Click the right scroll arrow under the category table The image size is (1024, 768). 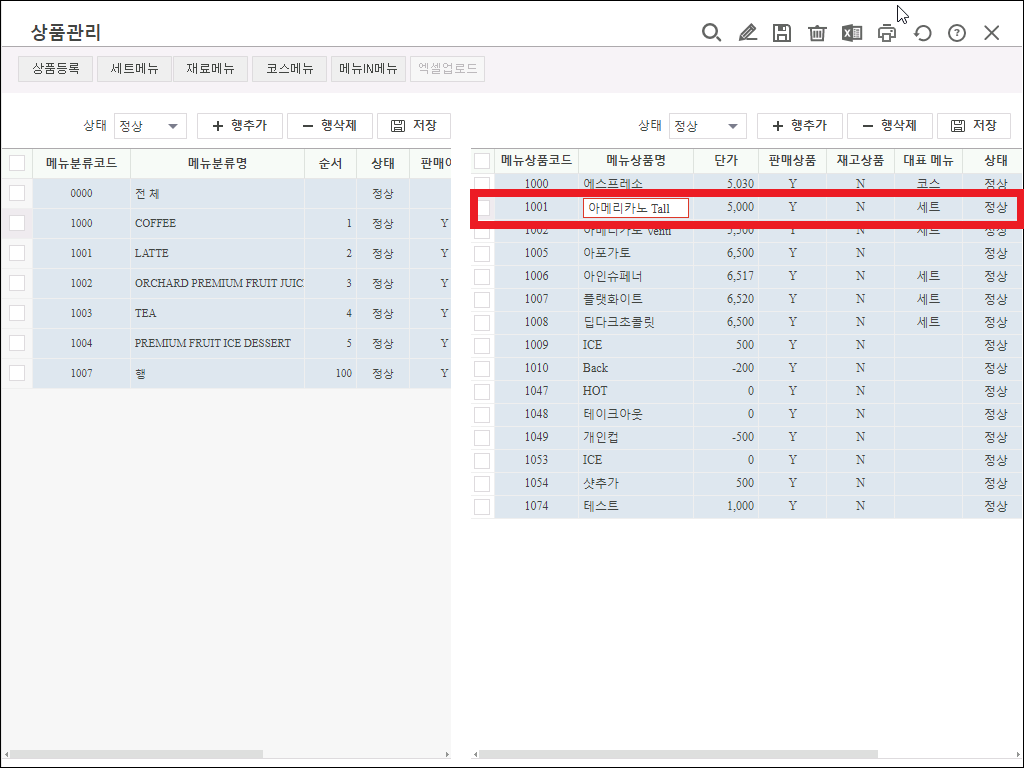[x=447, y=754]
